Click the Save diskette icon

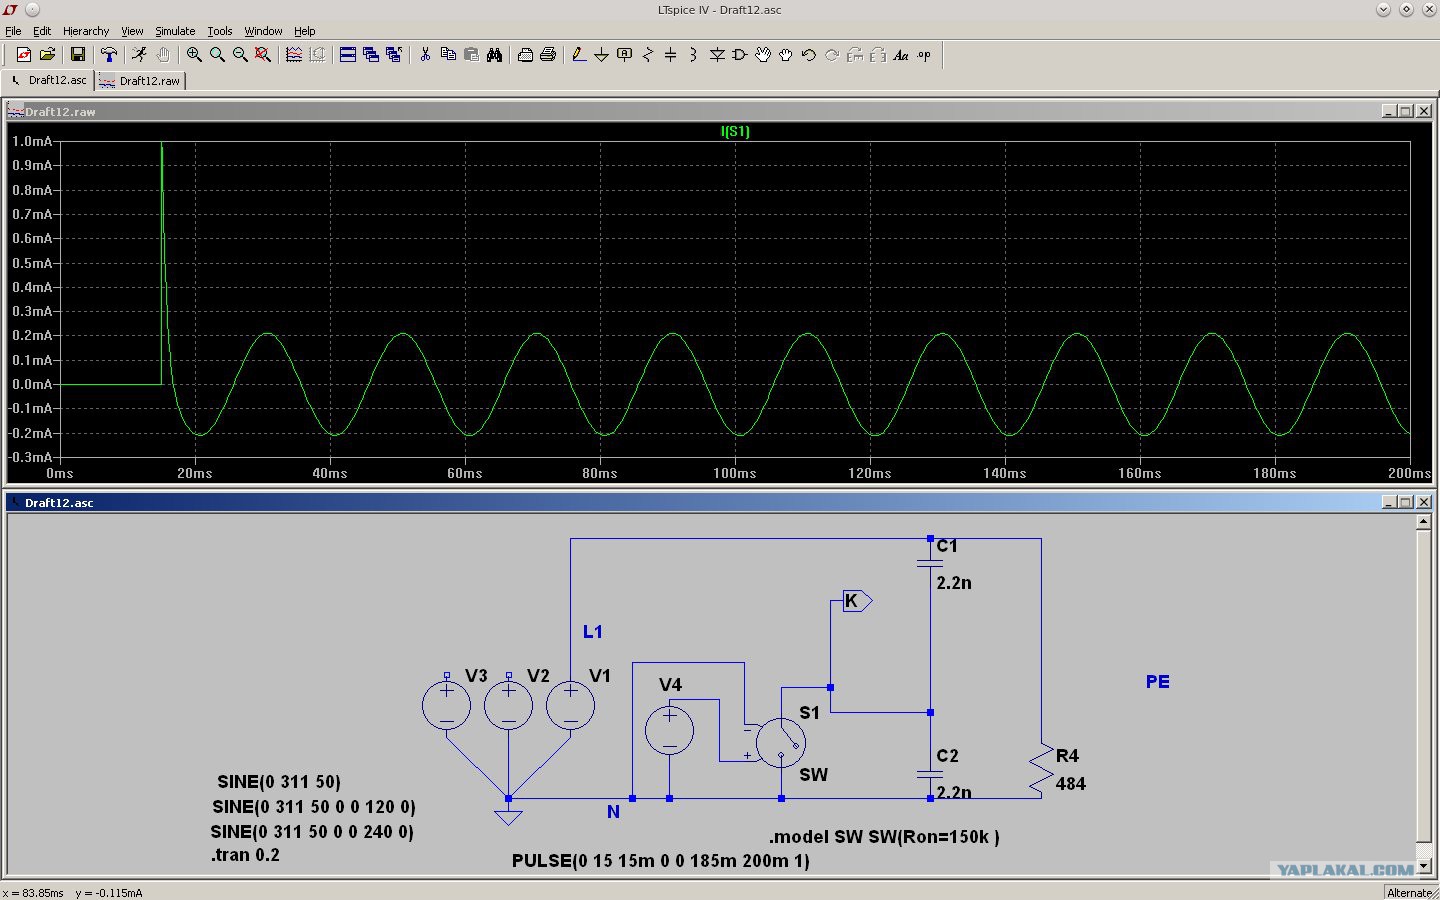click(x=77, y=55)
